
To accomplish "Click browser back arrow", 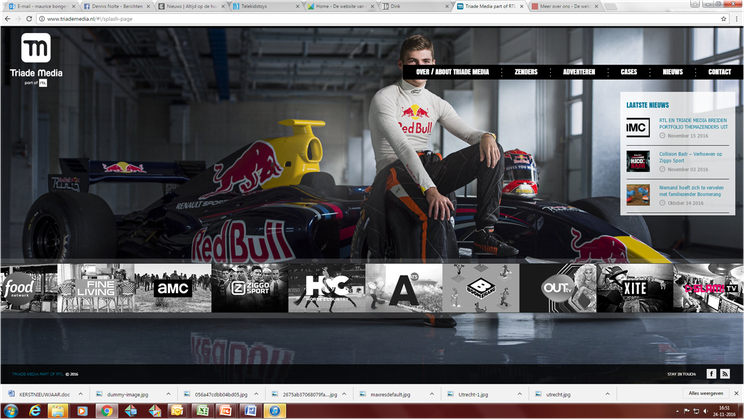I will [7, 19].
